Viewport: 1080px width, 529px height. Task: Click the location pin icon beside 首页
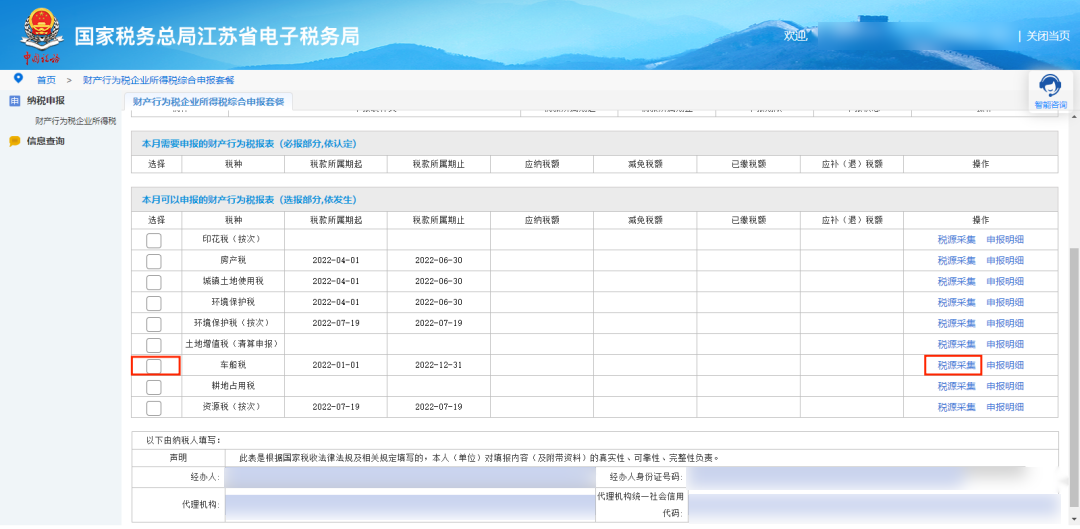(19, 78)
